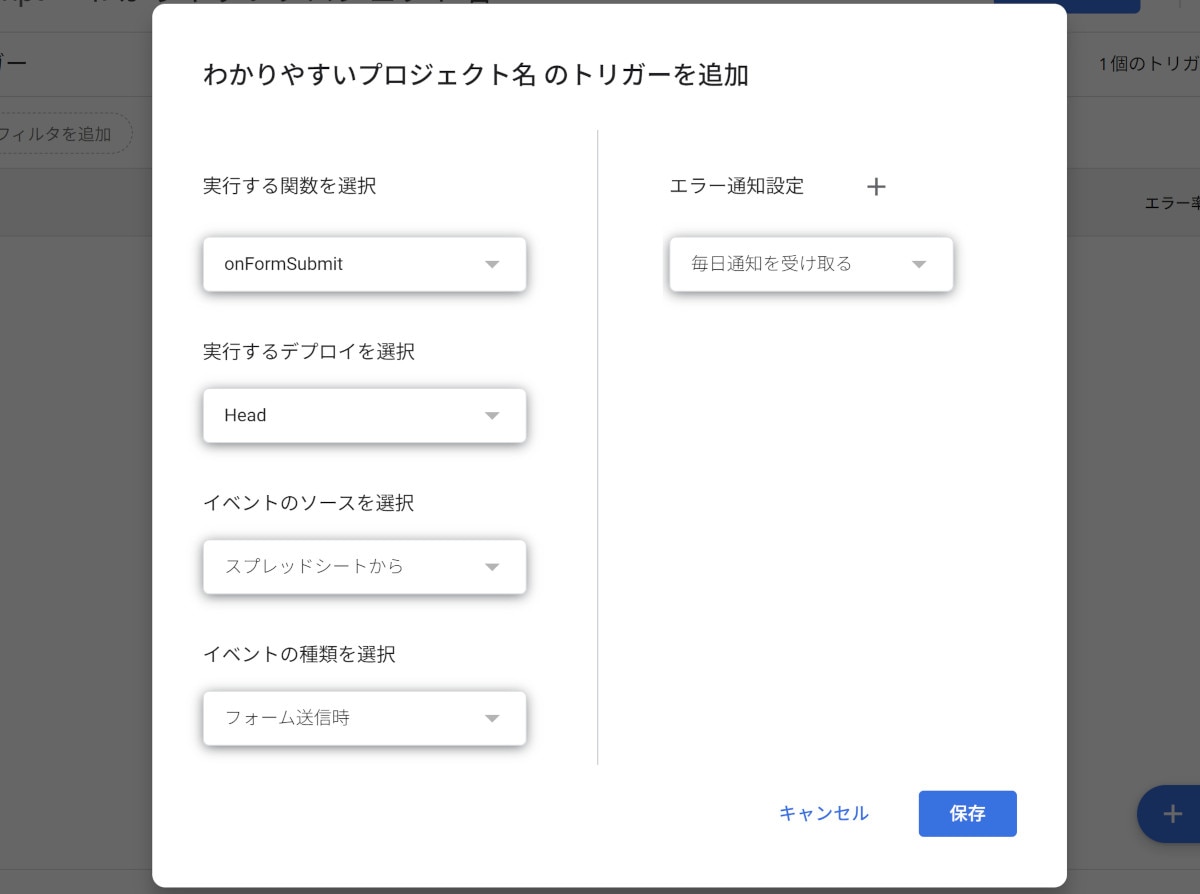Select the onFormSubmit field to change the function

tap(364, 264)
